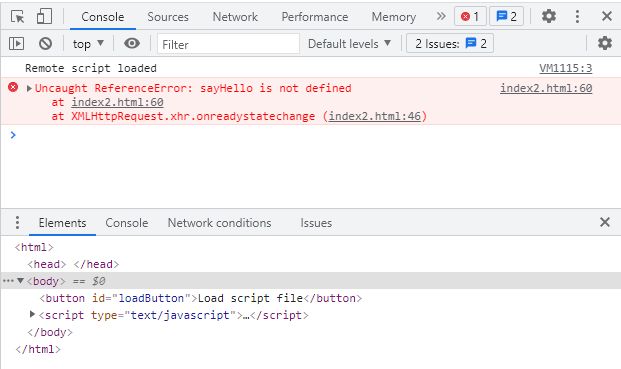
Task: Switch to the Sources tab
Action: (168, 17)
